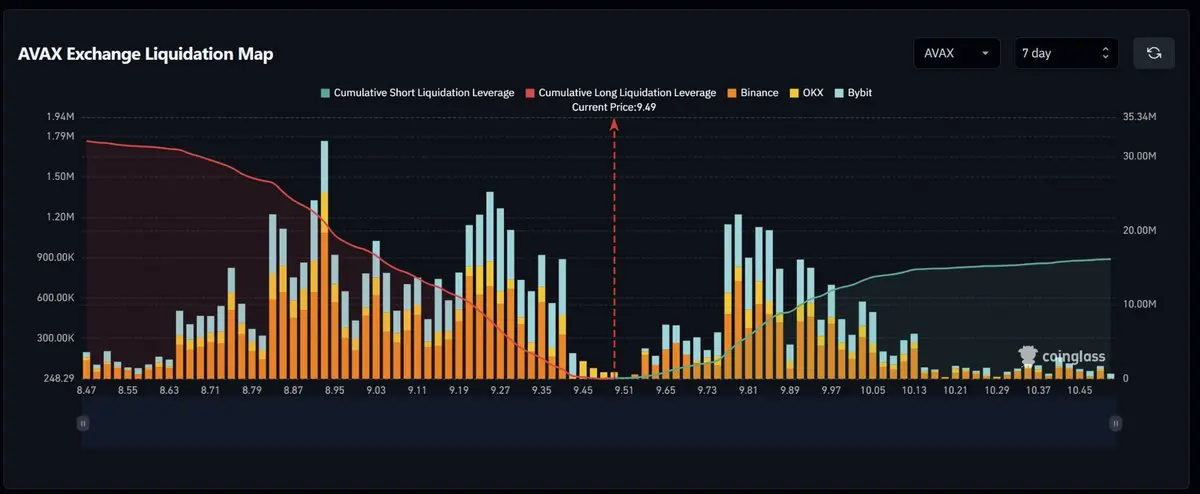Click the AVAX Exchange Liquidation Map title

click(146, 54)
